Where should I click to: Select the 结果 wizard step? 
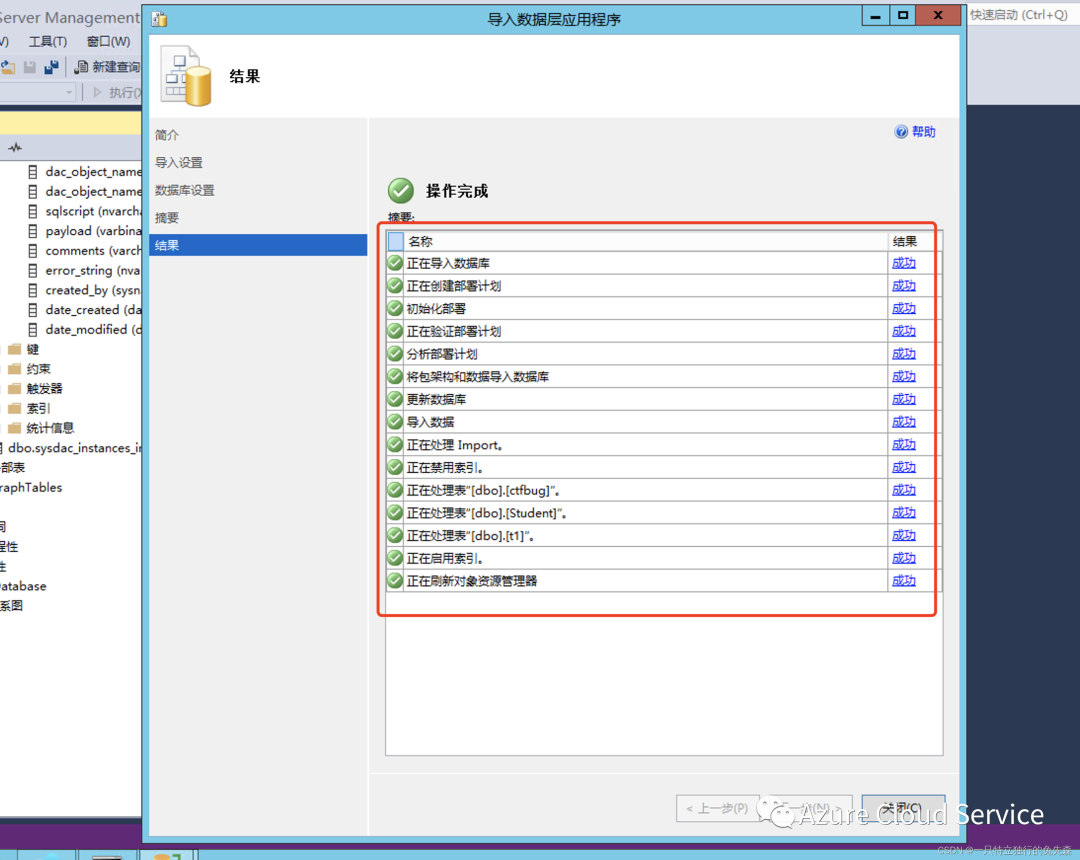coord(258,245)
